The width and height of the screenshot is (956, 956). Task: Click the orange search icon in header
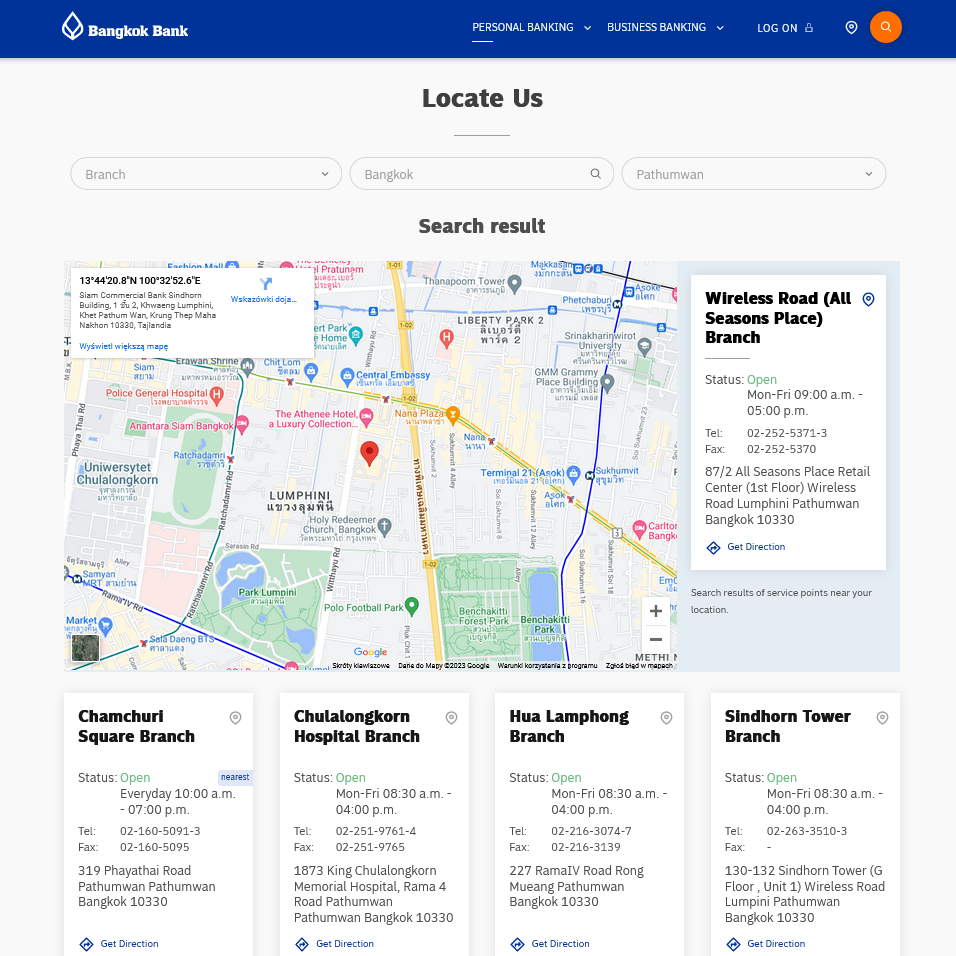[885, 27]
